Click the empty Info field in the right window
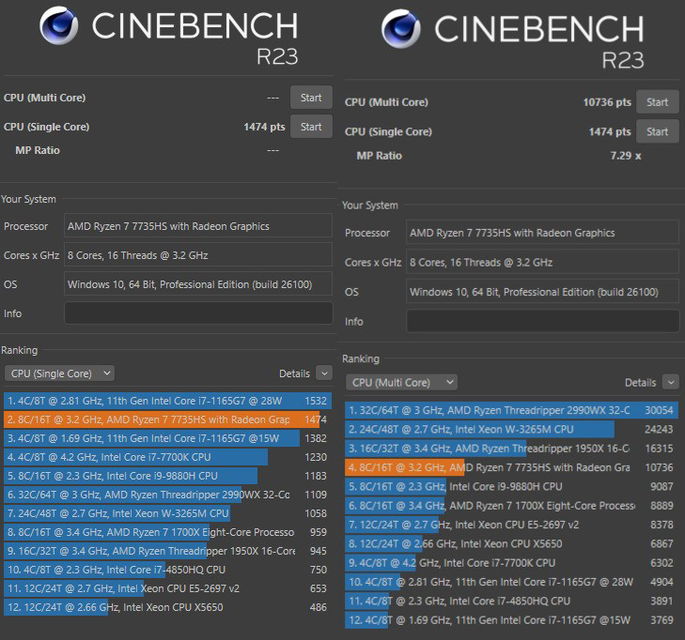Screen dimensions: 685x640 (x=540, y=321)
